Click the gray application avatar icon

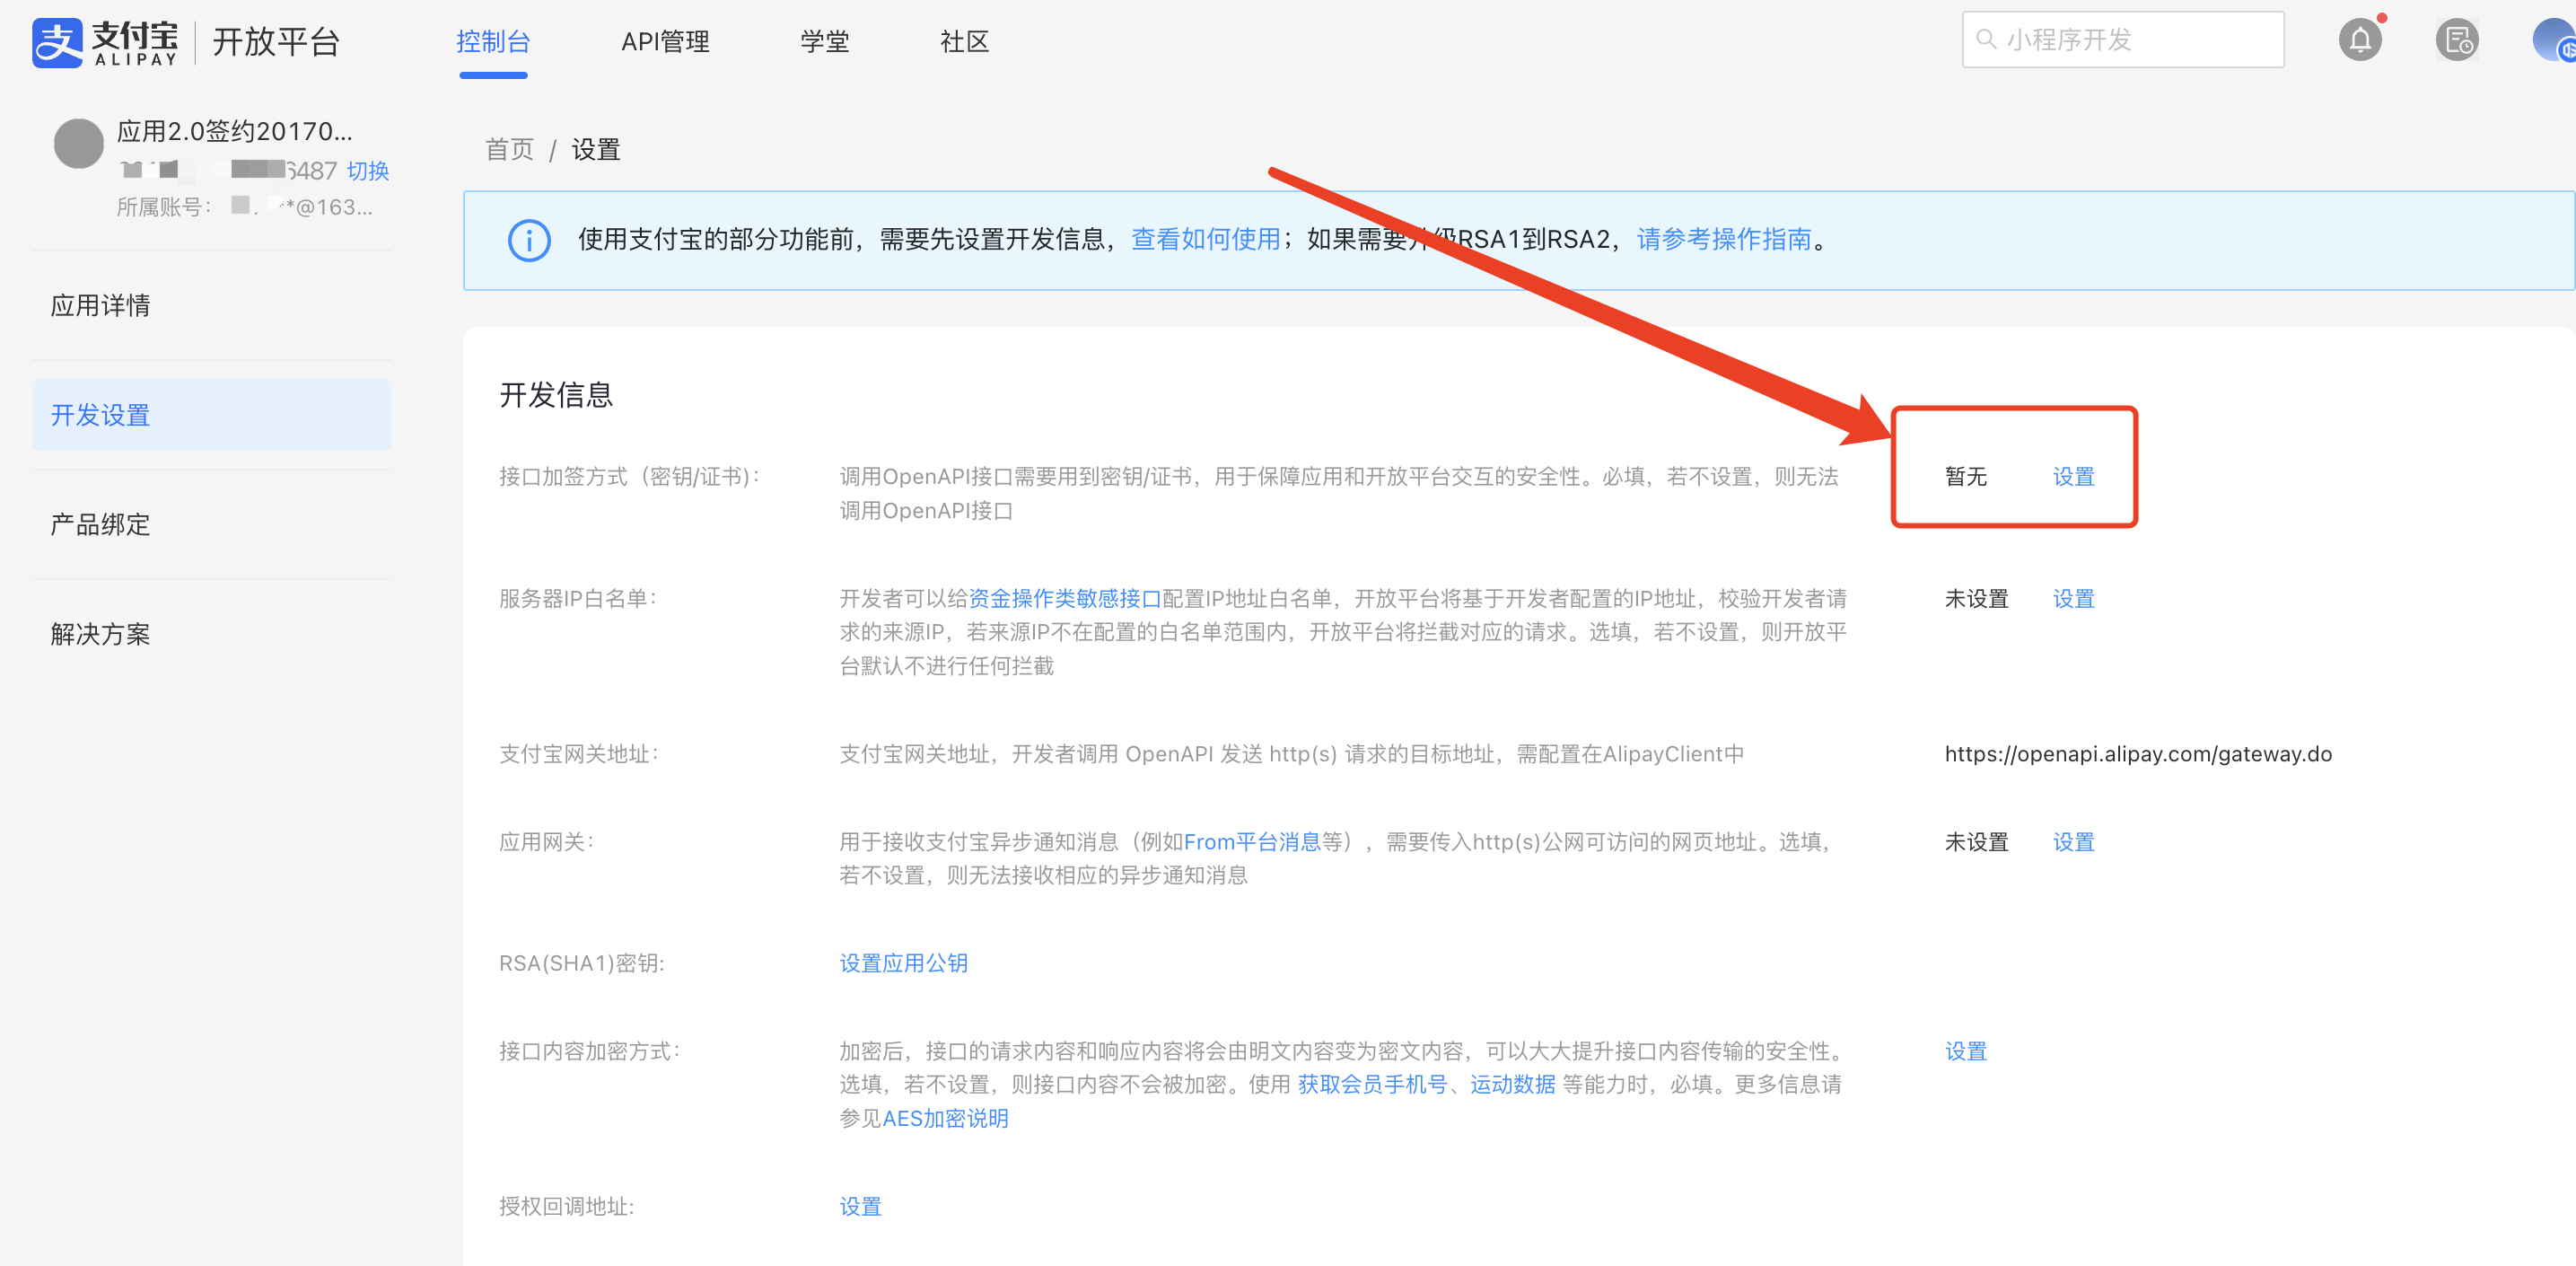click(x=79, y=144)
